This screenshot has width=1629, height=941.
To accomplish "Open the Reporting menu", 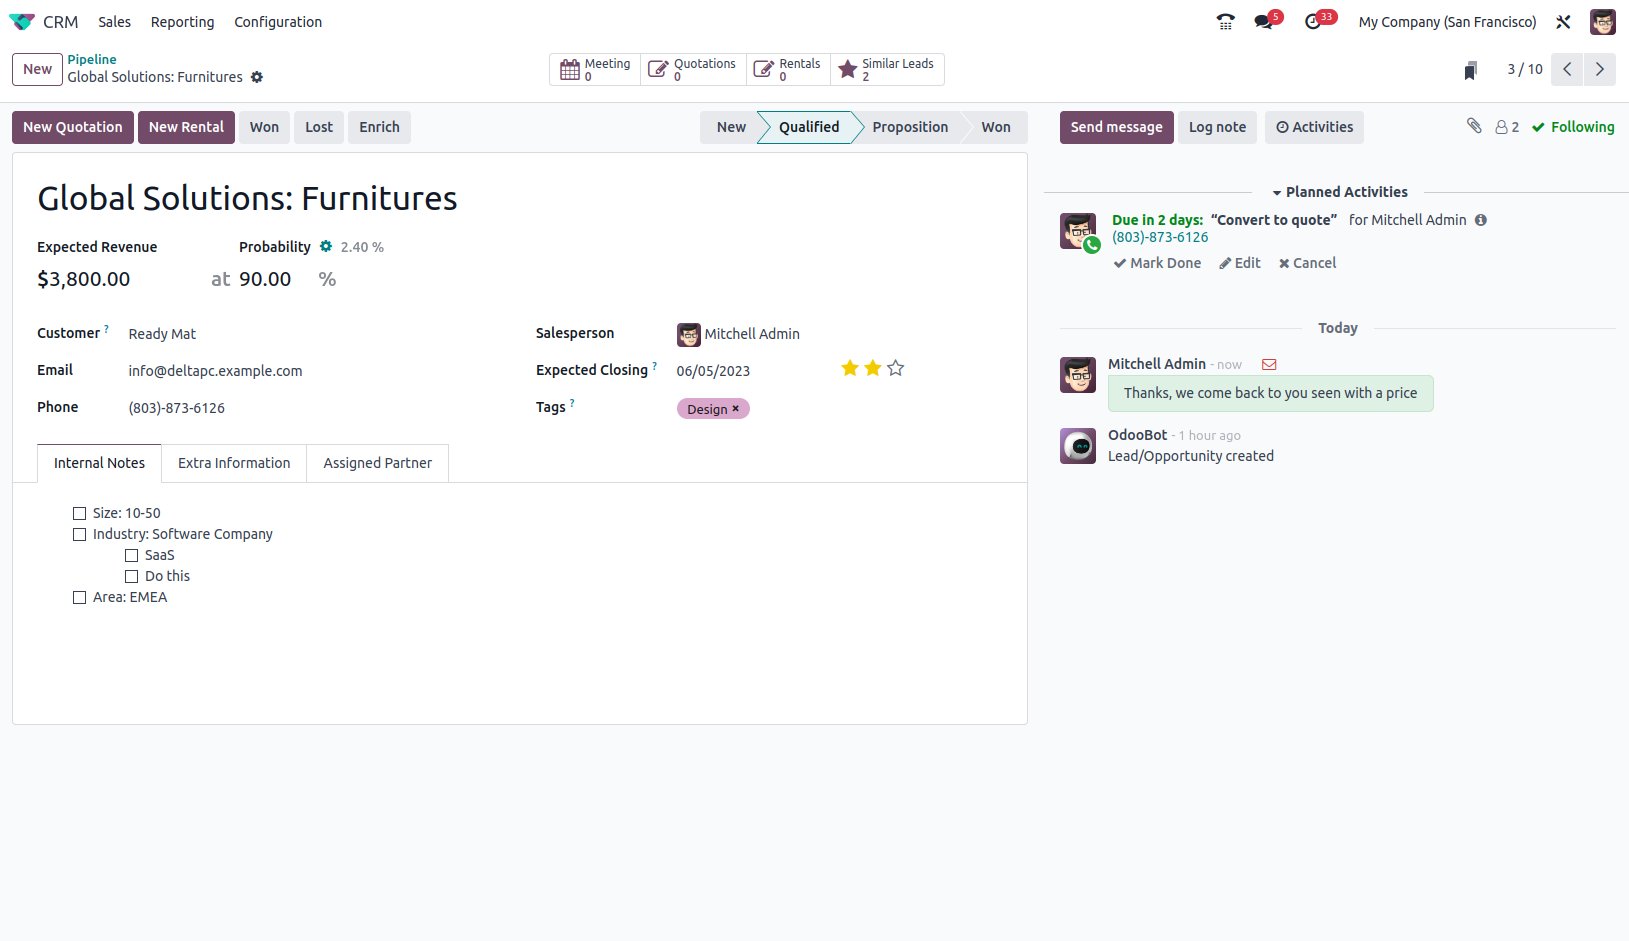I will tap(182, 22).
